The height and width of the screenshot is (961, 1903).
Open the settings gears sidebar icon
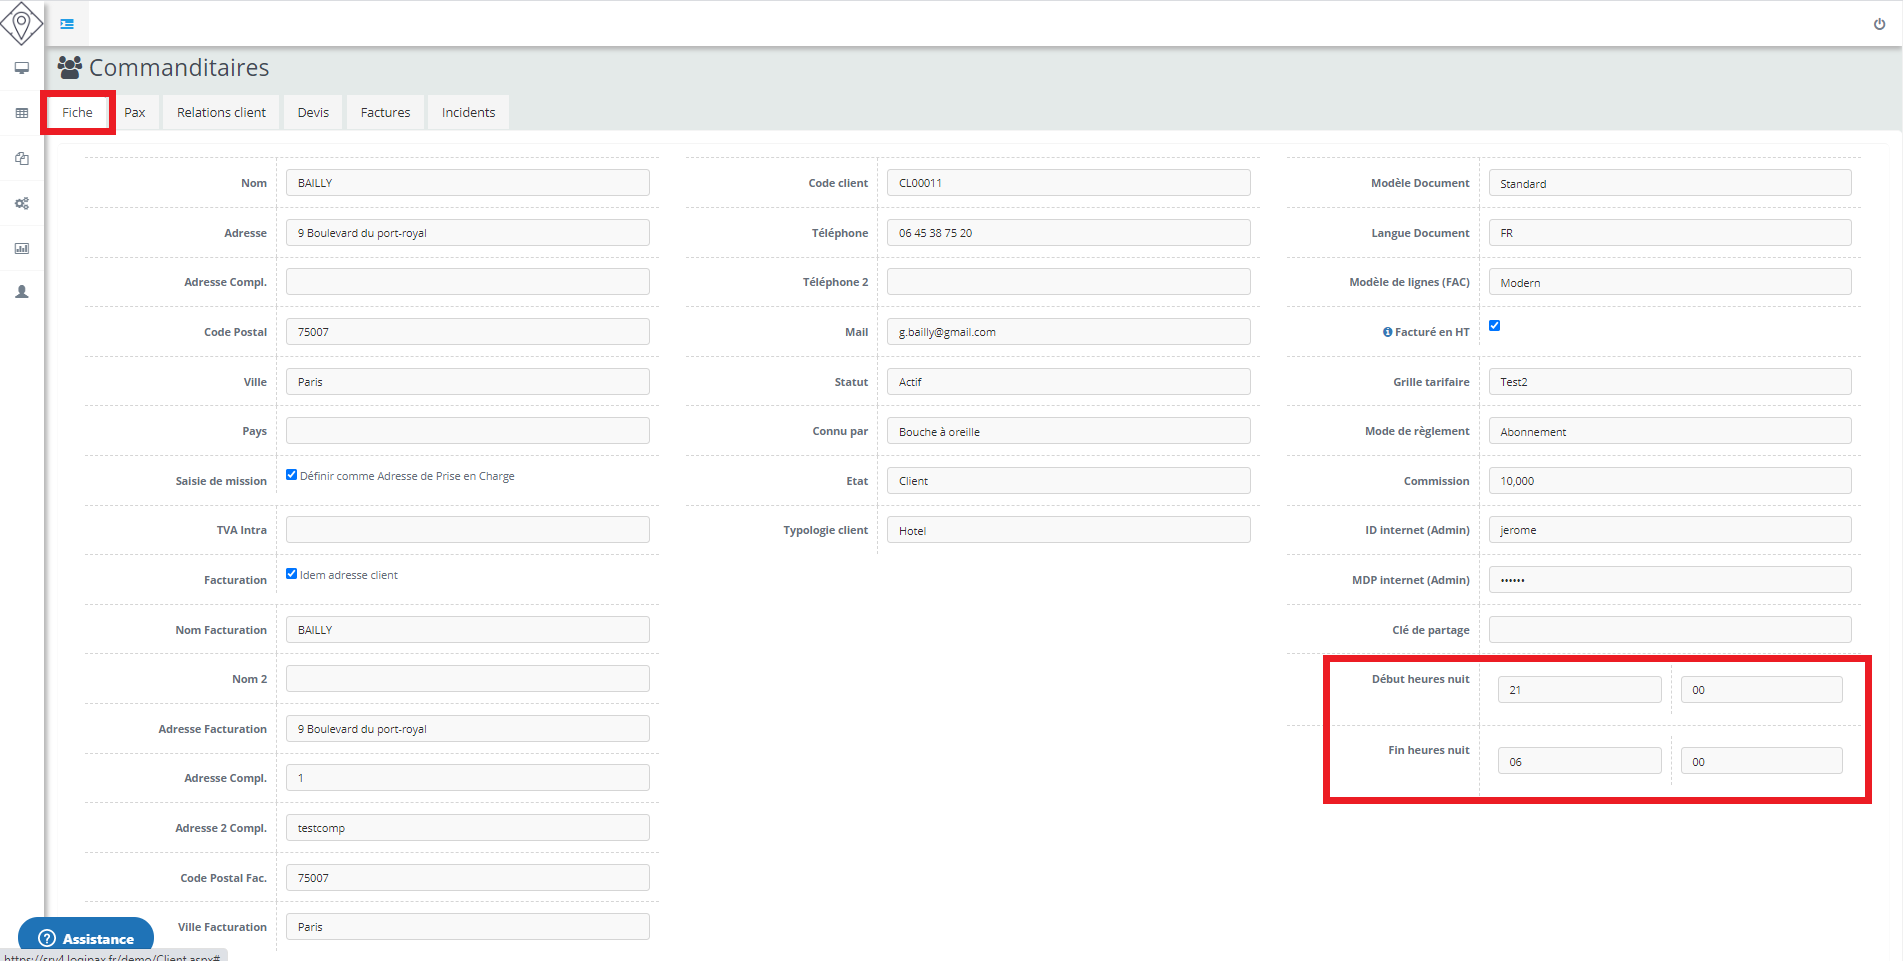coord(21,203)
